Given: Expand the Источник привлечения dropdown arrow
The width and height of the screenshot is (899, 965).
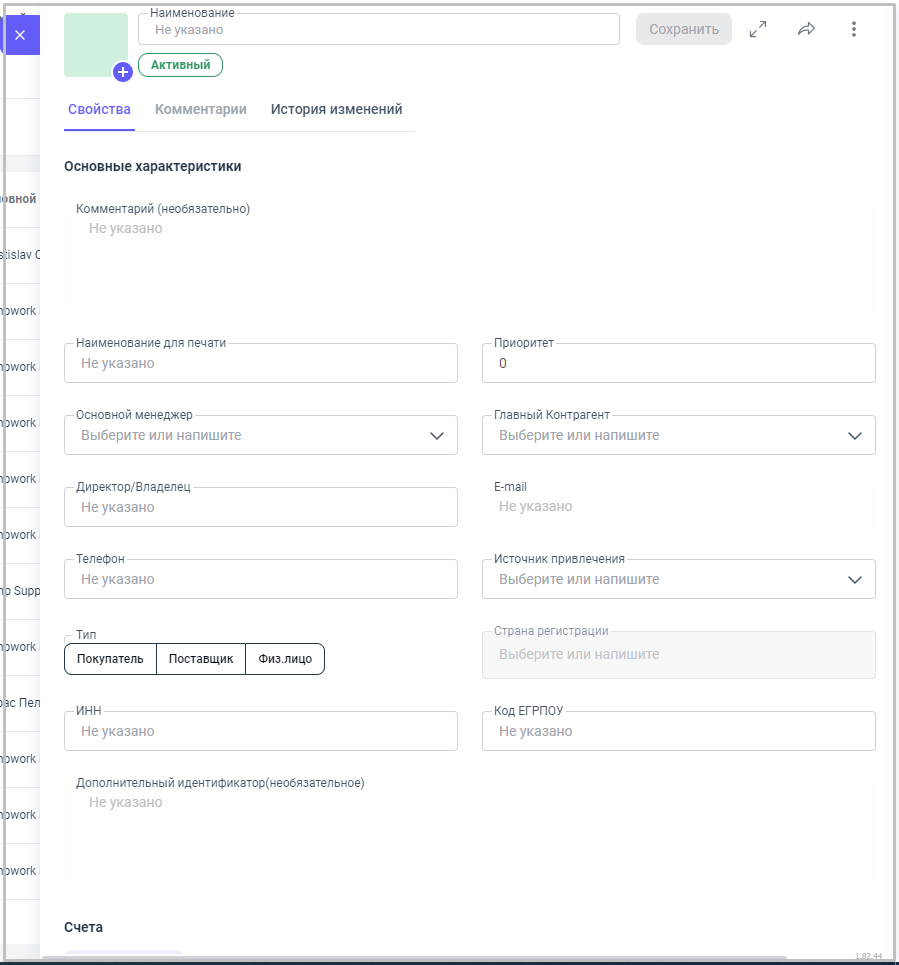Looking at the screenshot, I should (x=855, y=580).
